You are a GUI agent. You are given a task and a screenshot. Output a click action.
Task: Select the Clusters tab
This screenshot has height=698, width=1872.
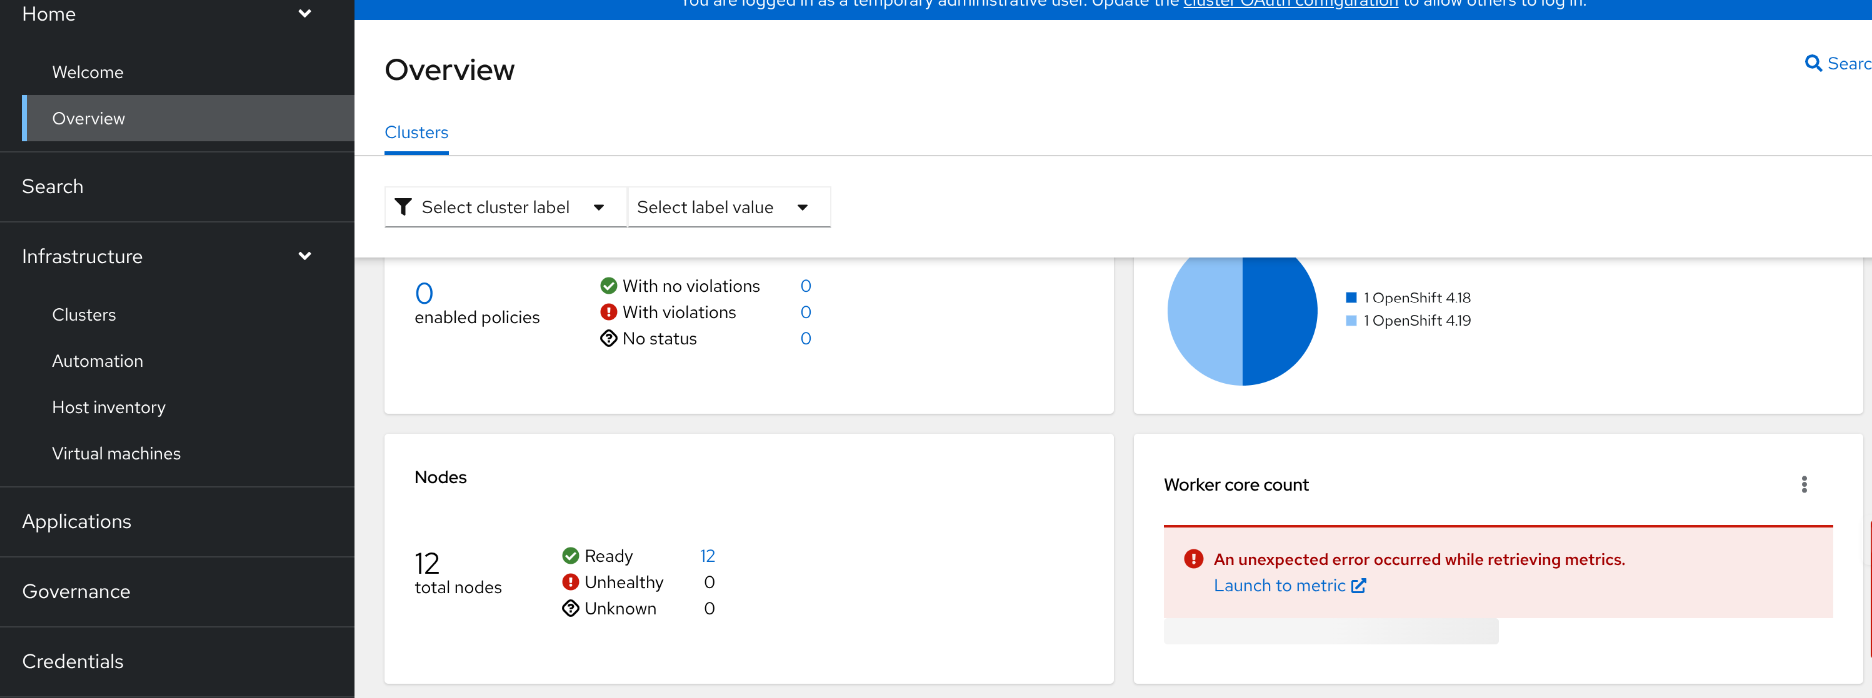point(416,133)
